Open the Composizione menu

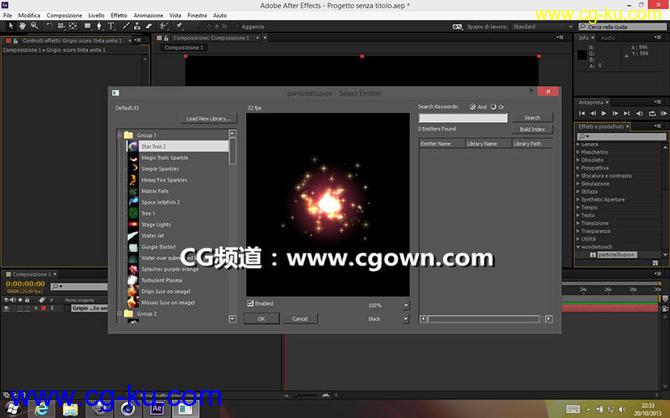coord(64,15)
